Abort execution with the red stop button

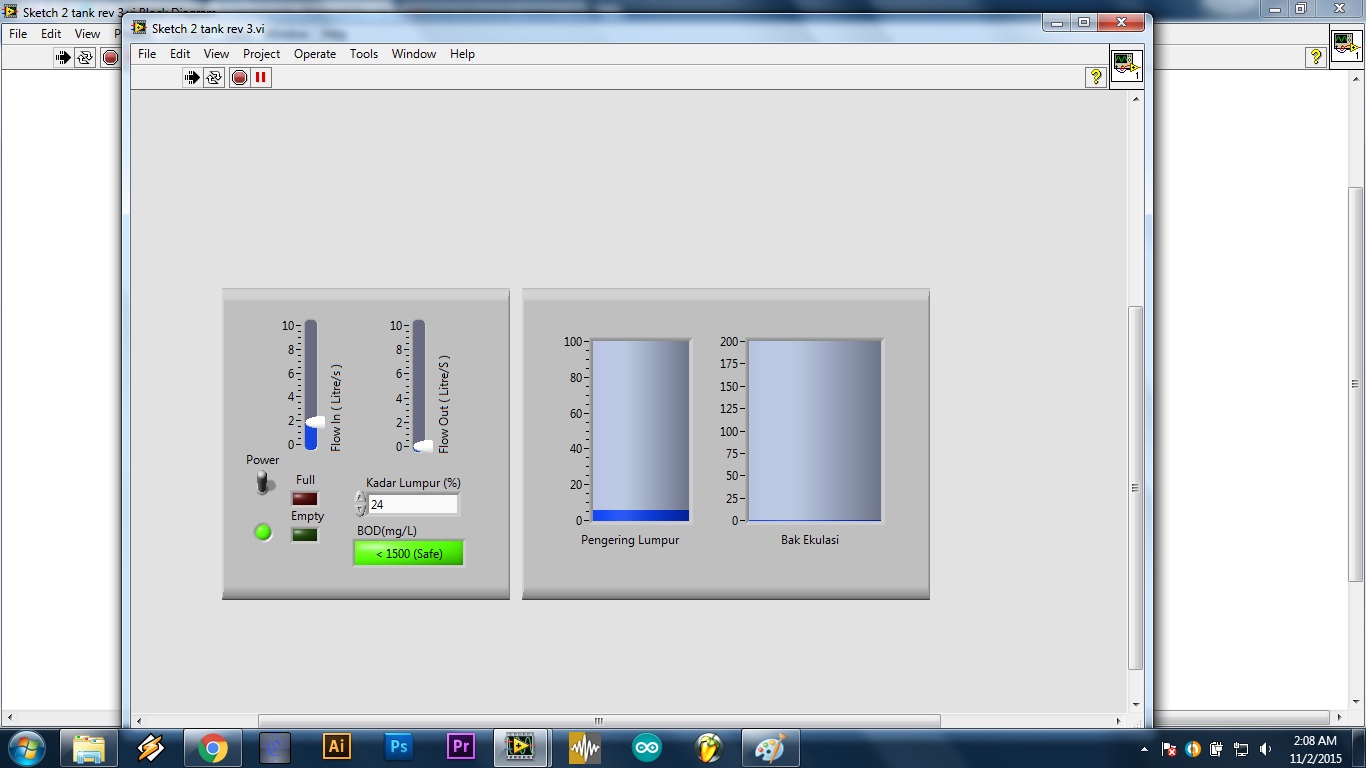pyautogui.click(x=239, y=77)
